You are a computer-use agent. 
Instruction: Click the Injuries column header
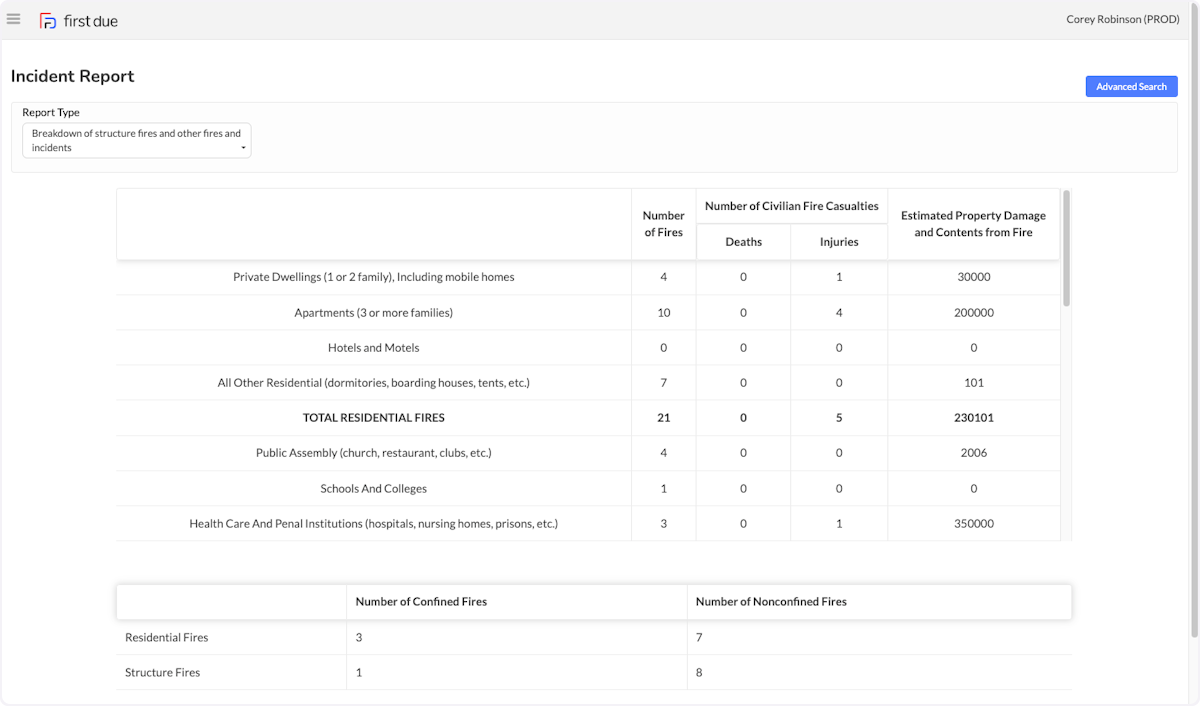[839, 242]
